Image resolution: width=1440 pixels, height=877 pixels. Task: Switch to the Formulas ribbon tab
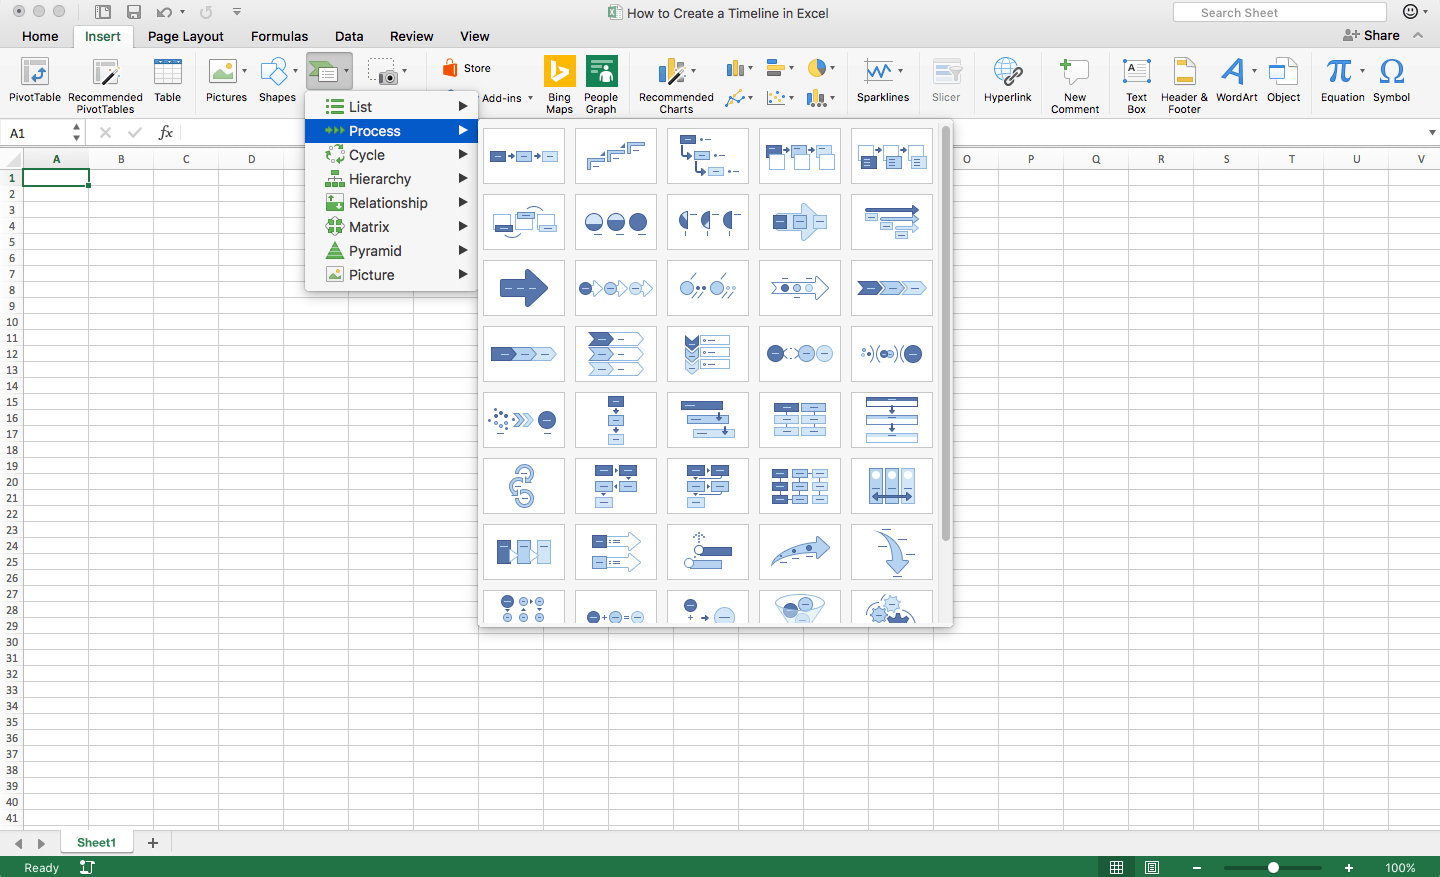click(x=279, y=36)
